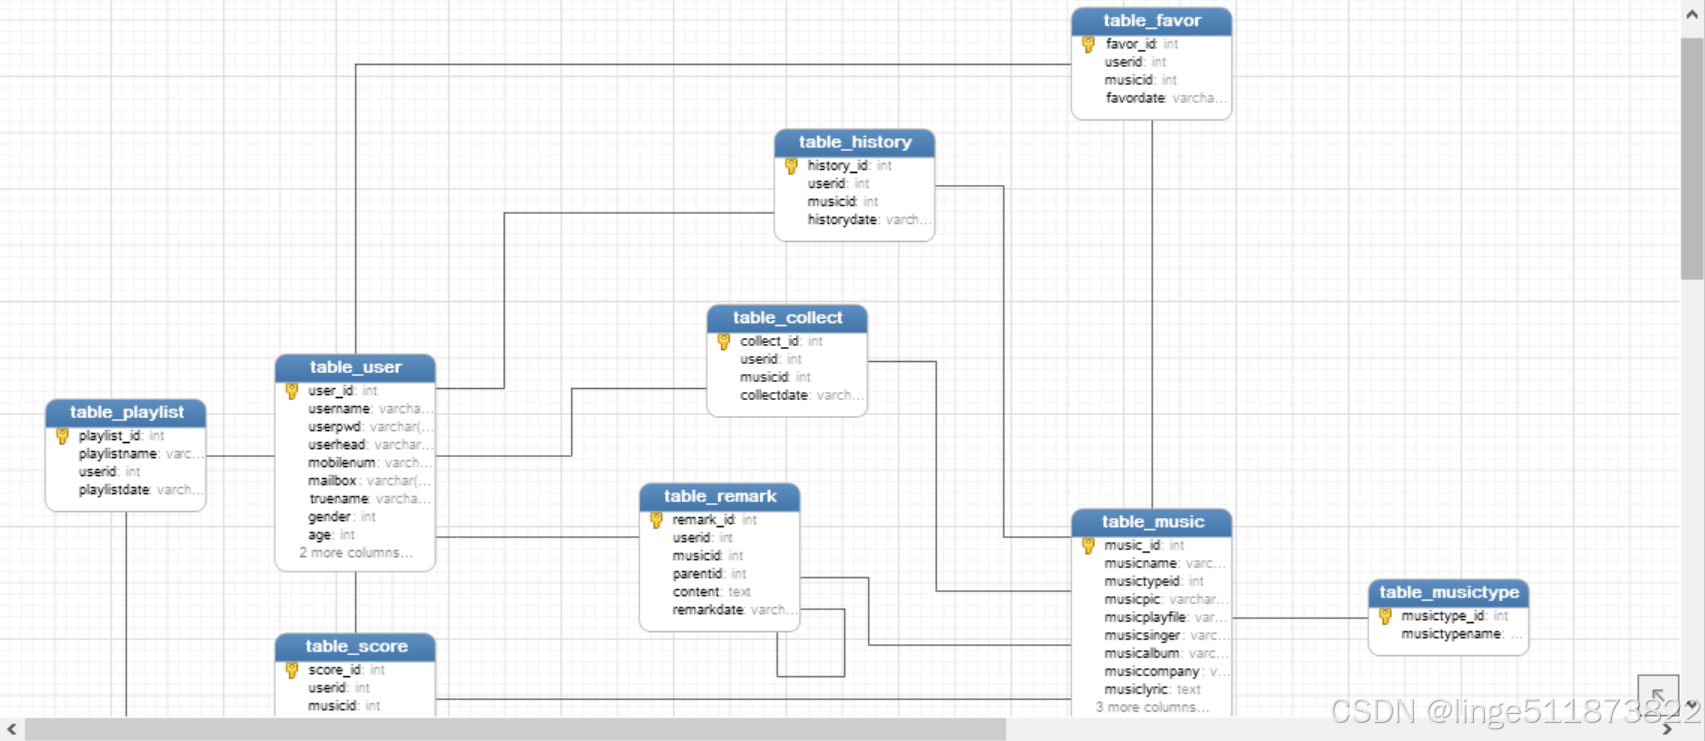This screenshot has width=1705, height=741.
Task: Click the horizontal scrollbar thumb
Action: tap(515, 730)
